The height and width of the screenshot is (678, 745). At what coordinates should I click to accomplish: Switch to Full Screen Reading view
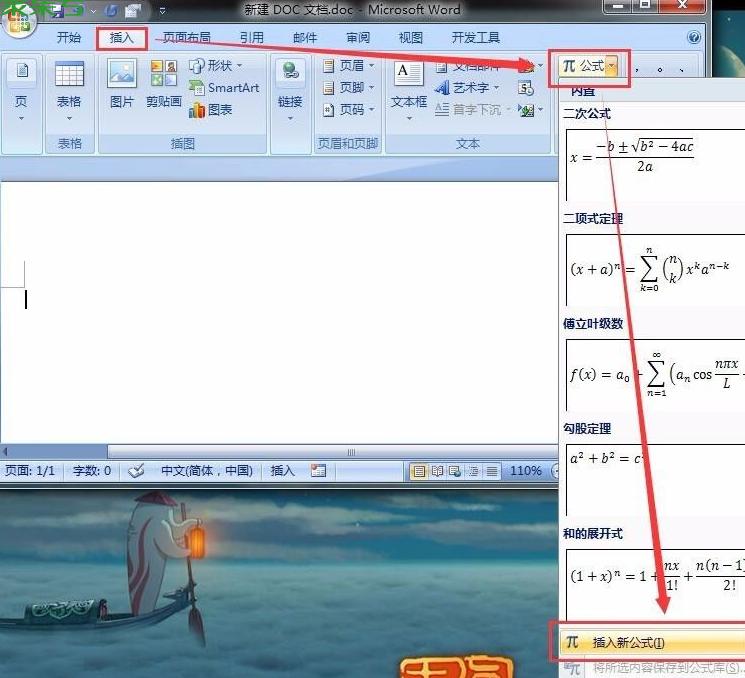(x=436, y=471)
